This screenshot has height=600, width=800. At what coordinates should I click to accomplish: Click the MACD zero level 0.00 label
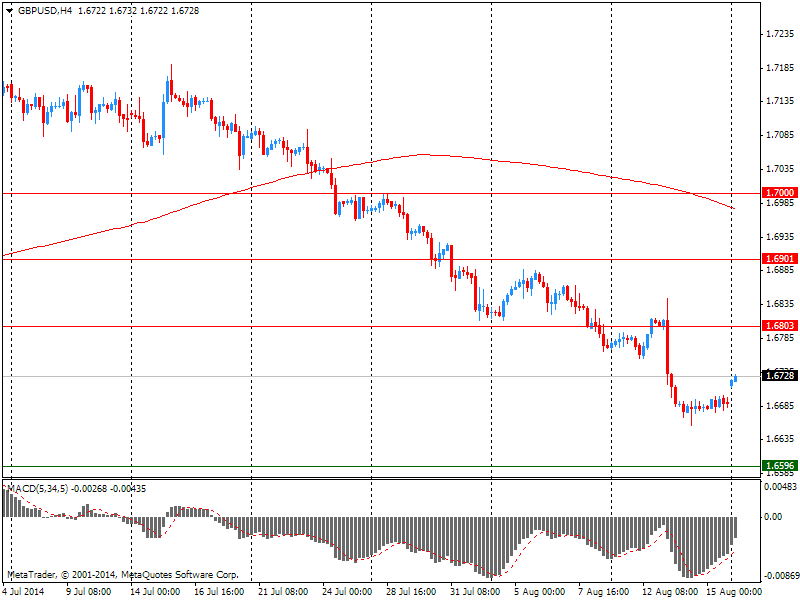pos(773,517)
